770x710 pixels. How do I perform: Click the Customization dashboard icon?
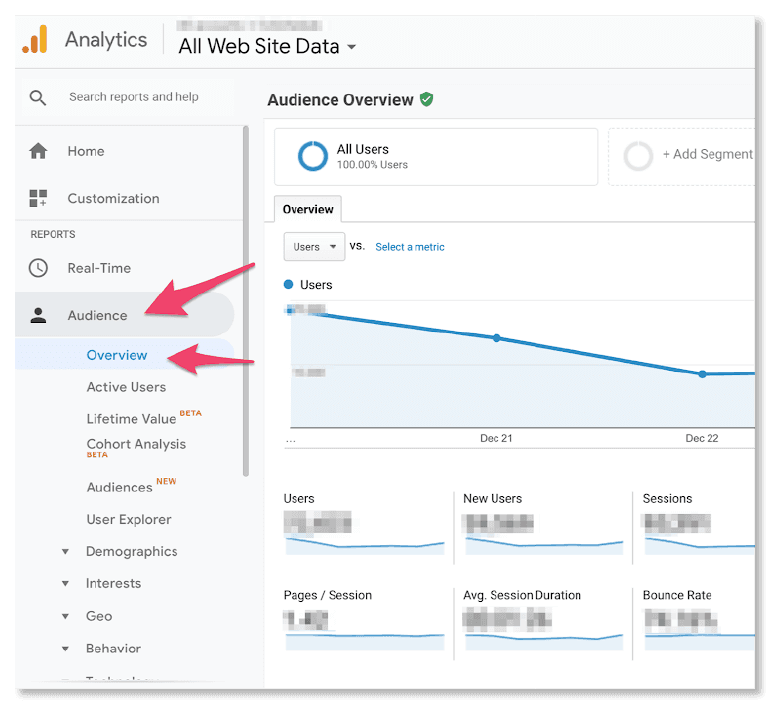[38, 198]
